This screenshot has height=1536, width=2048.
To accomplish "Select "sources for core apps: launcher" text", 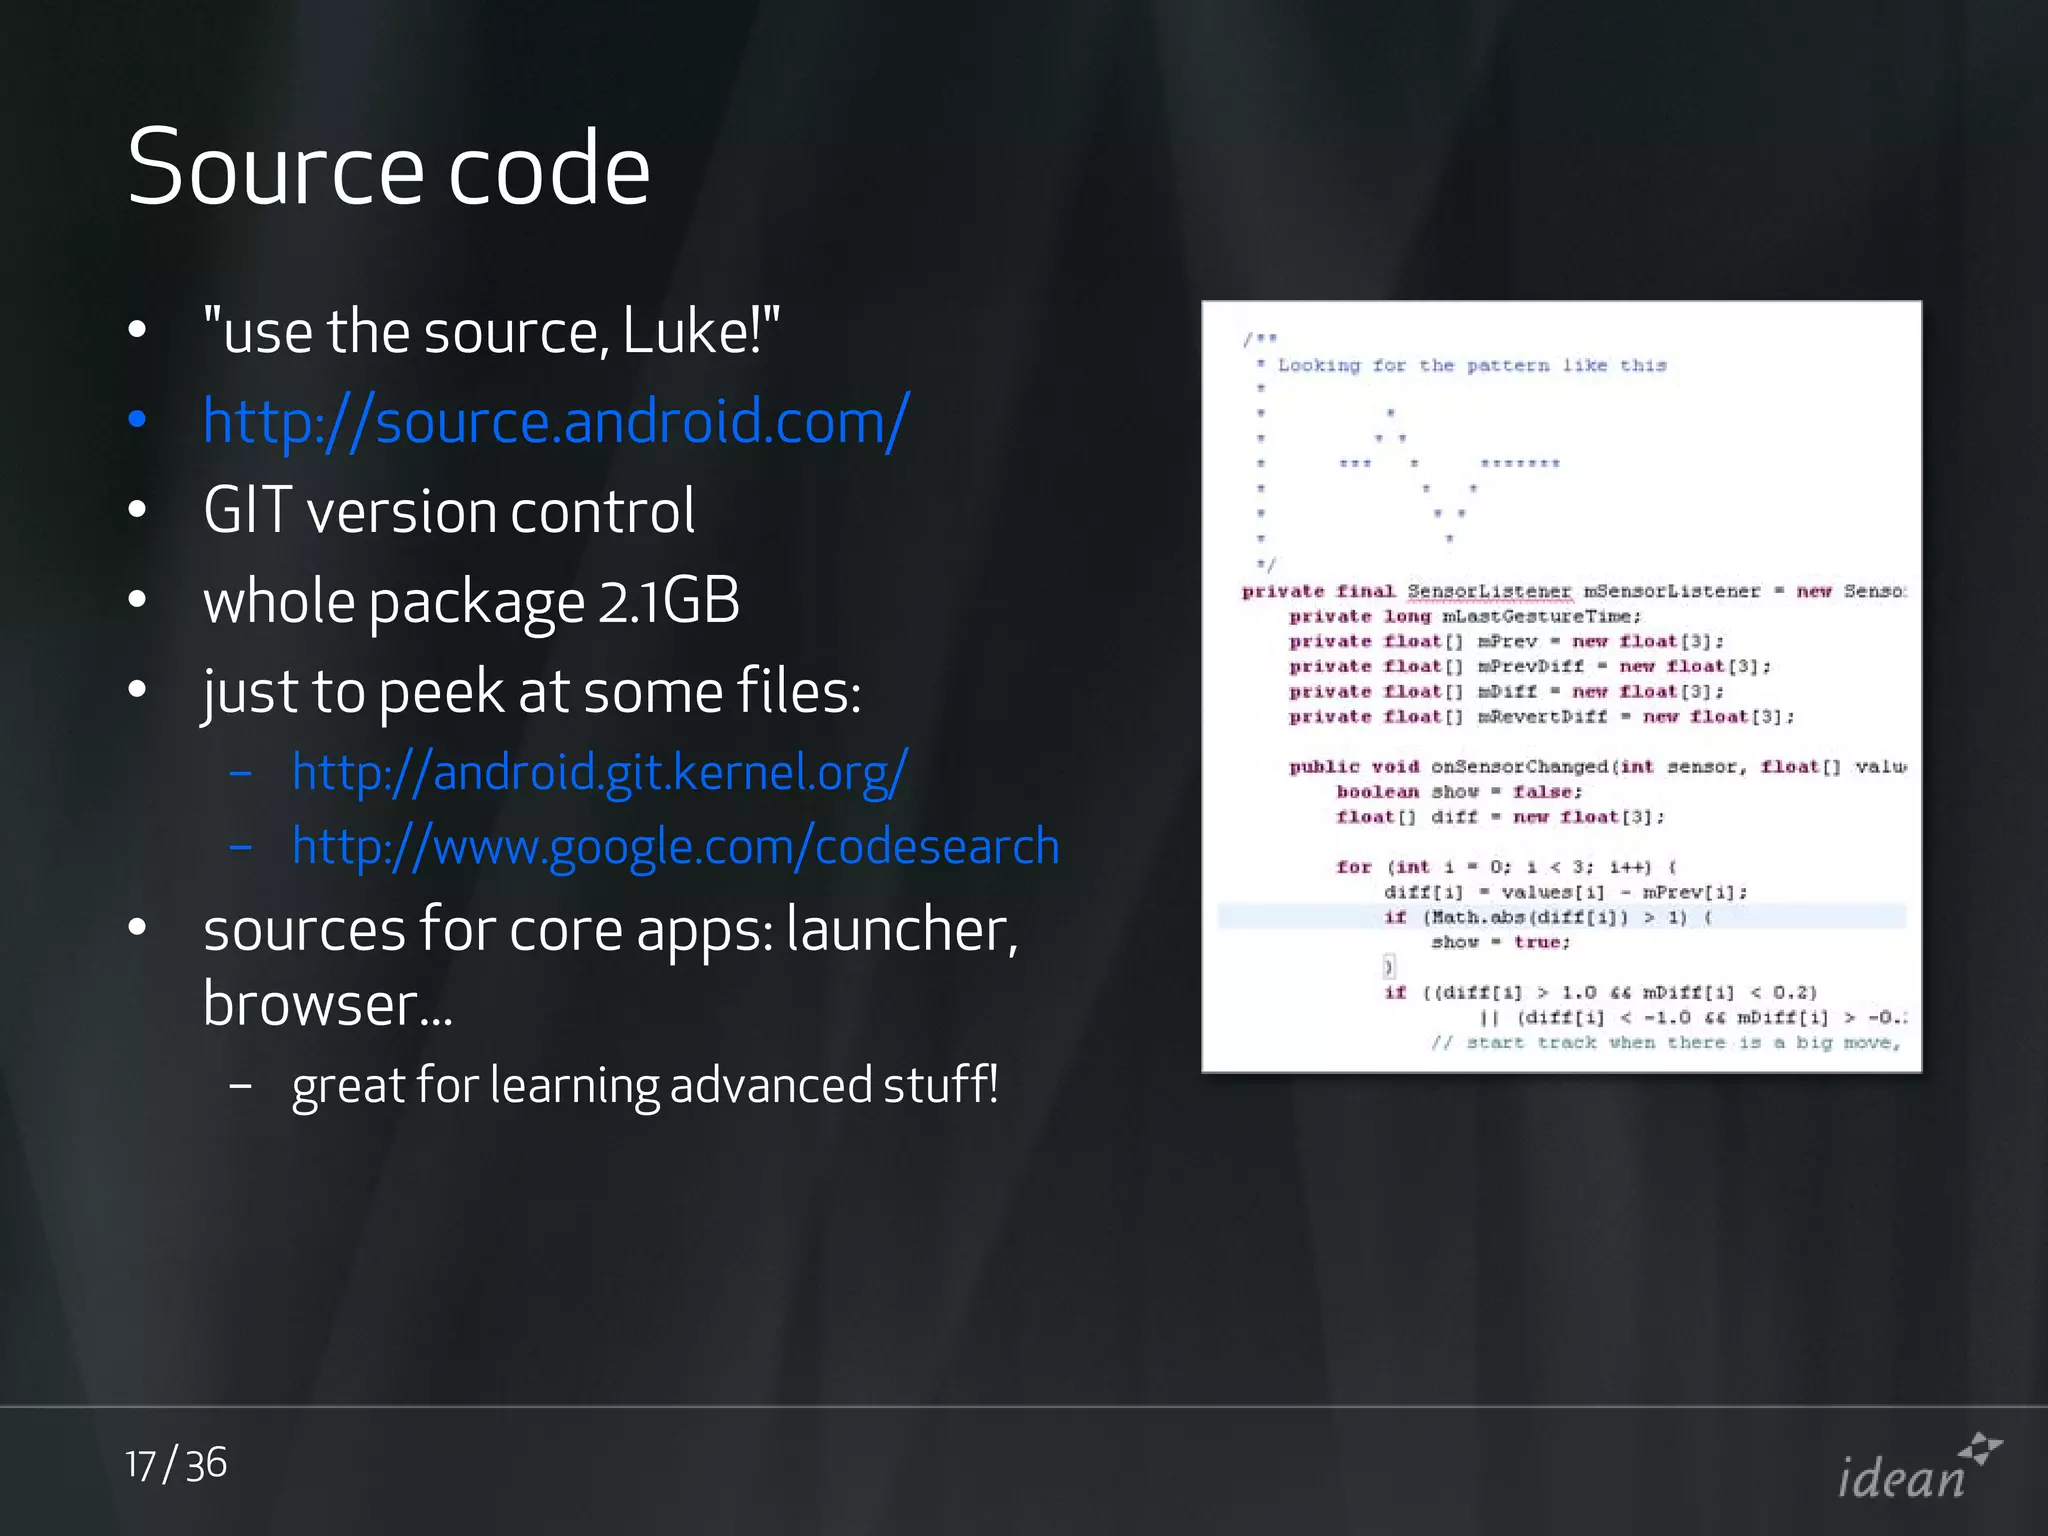I will pyautogui.click(x=610, y=929).
